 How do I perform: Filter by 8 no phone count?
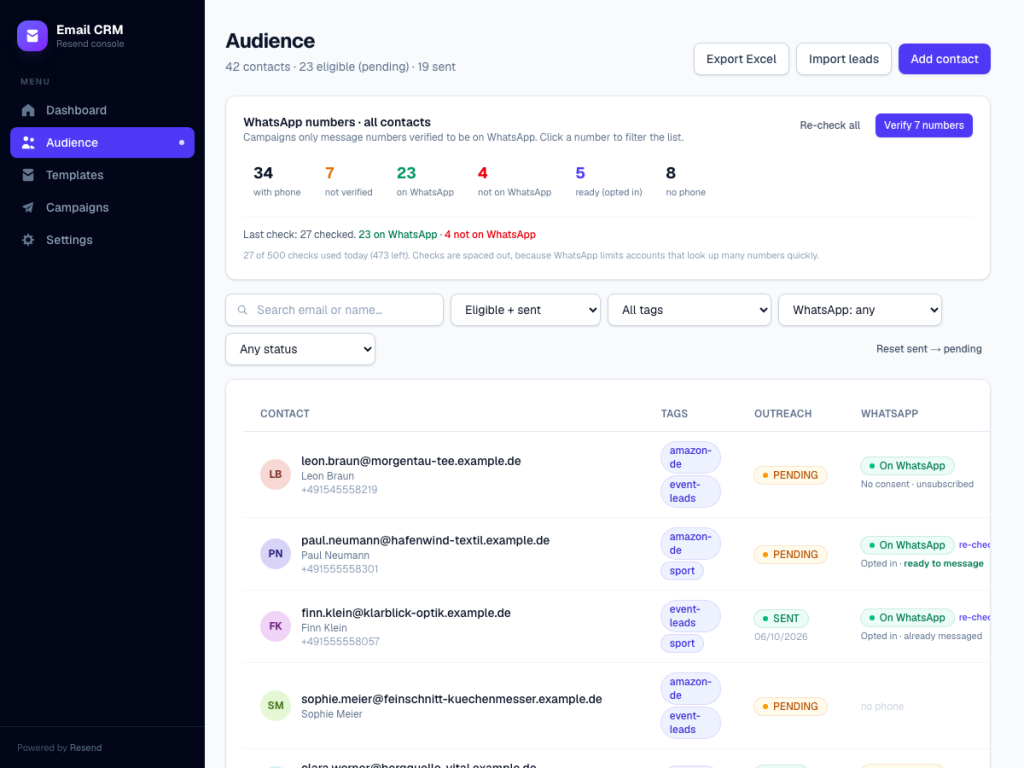click(686, 181)
